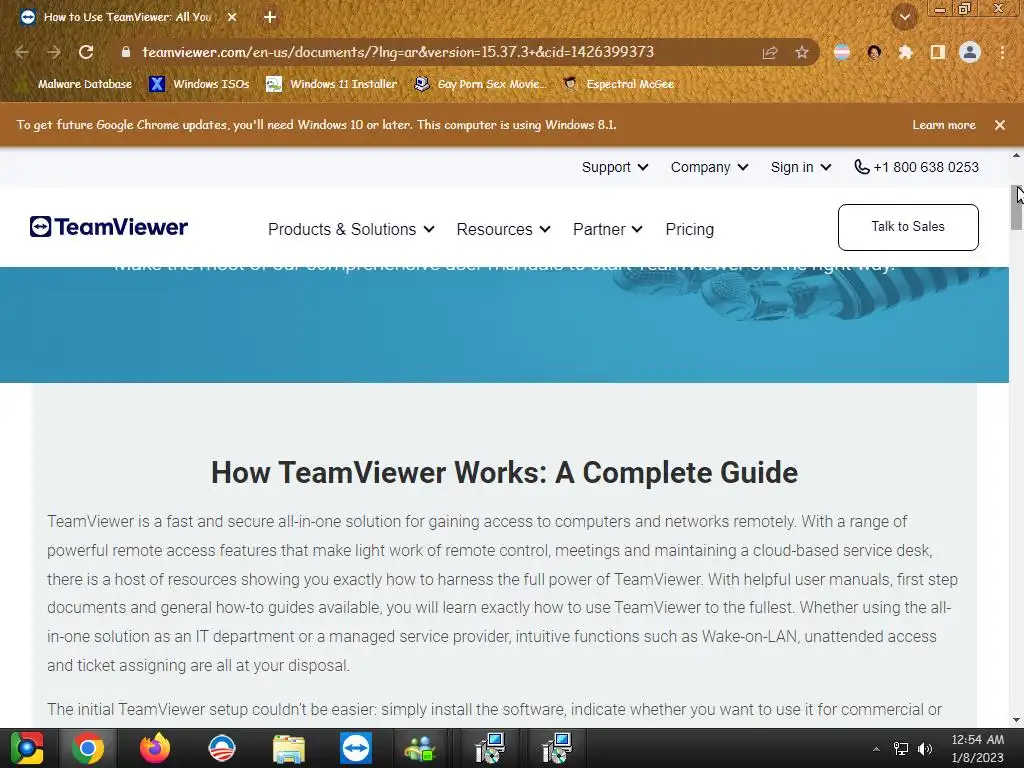Show hidden system tray icons
Image resolution: width=1024 pixels, height=768 pixels.
click(876, 749)
